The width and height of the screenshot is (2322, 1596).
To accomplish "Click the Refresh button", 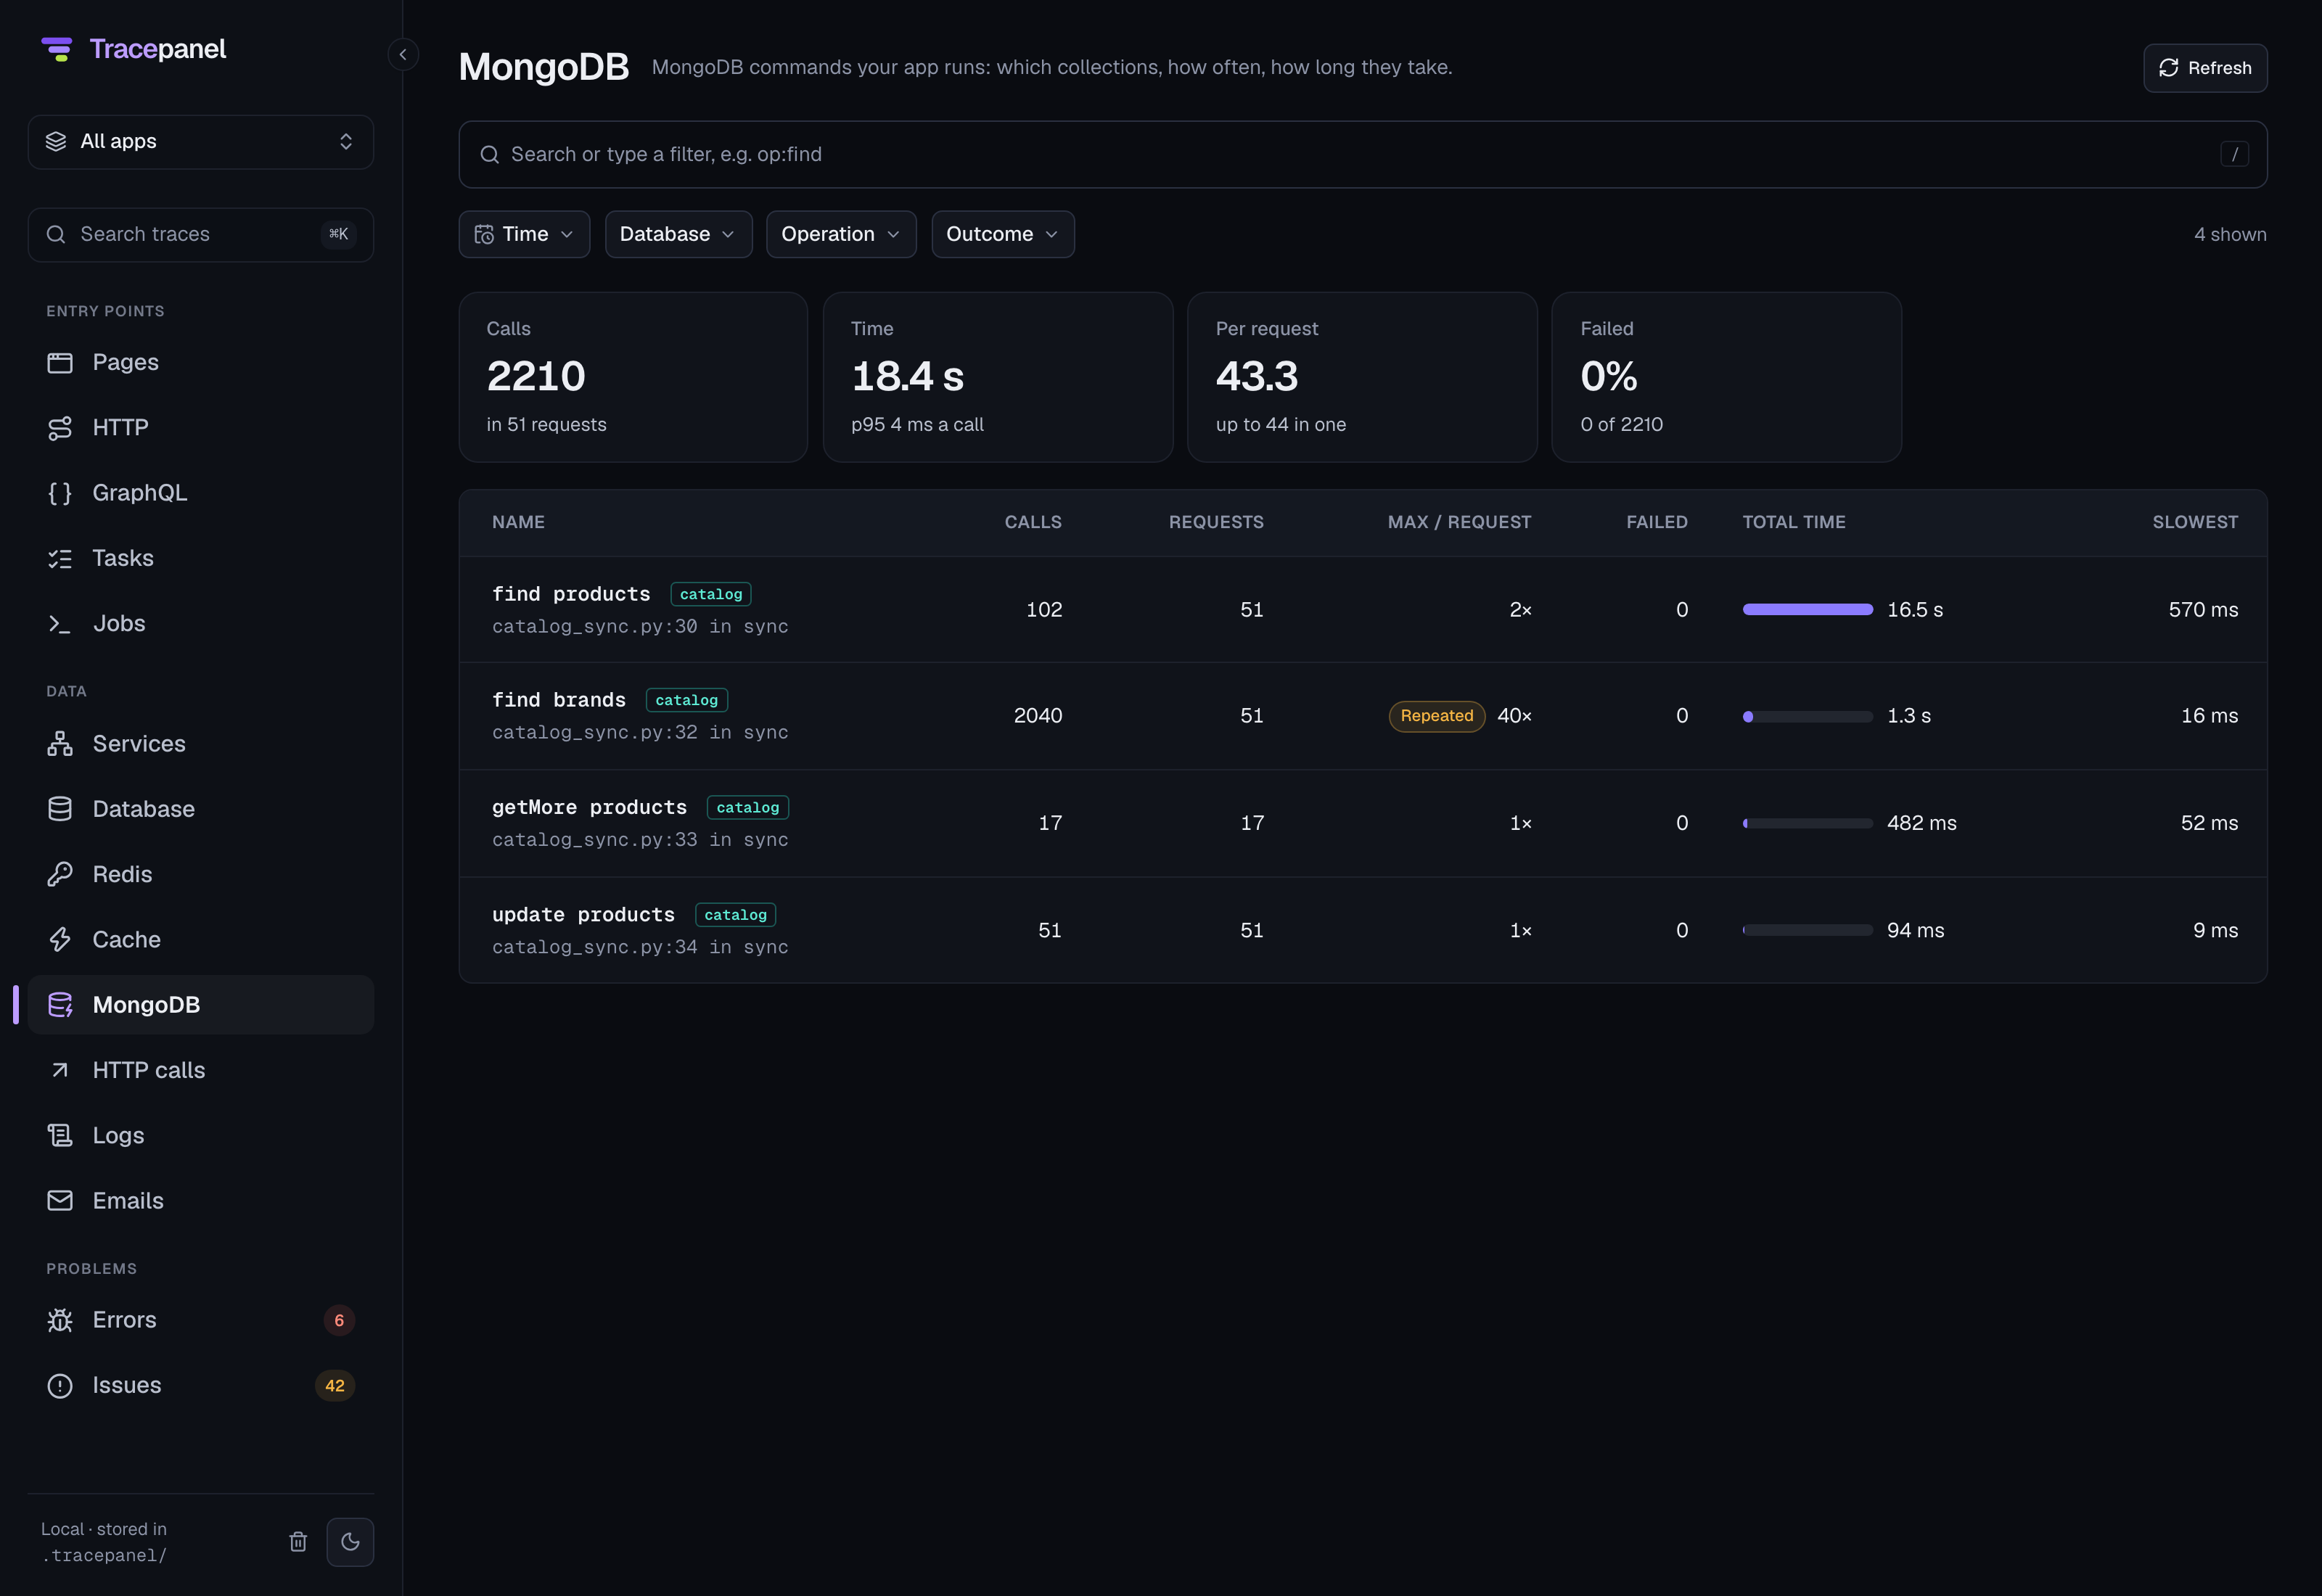I will [x=2205, y=68].
